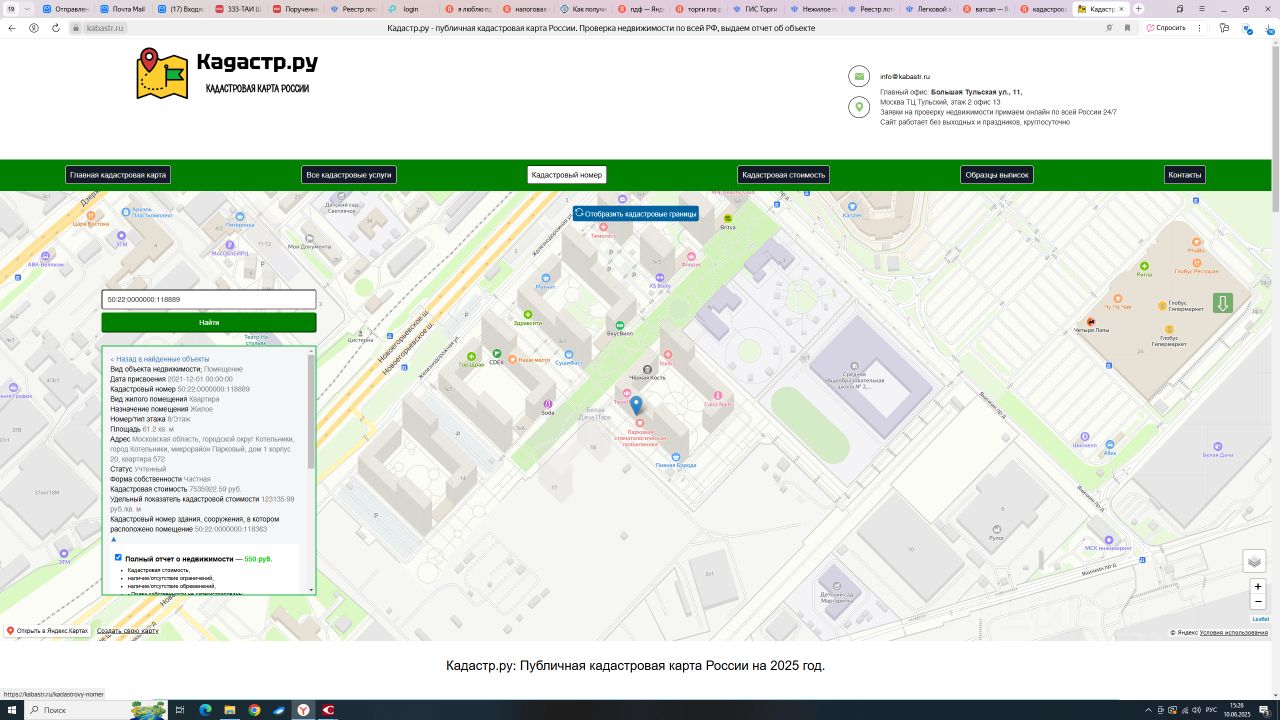Open Google Chrome from the taskbar
This screenshot has width=1280, height=720.
254,710
